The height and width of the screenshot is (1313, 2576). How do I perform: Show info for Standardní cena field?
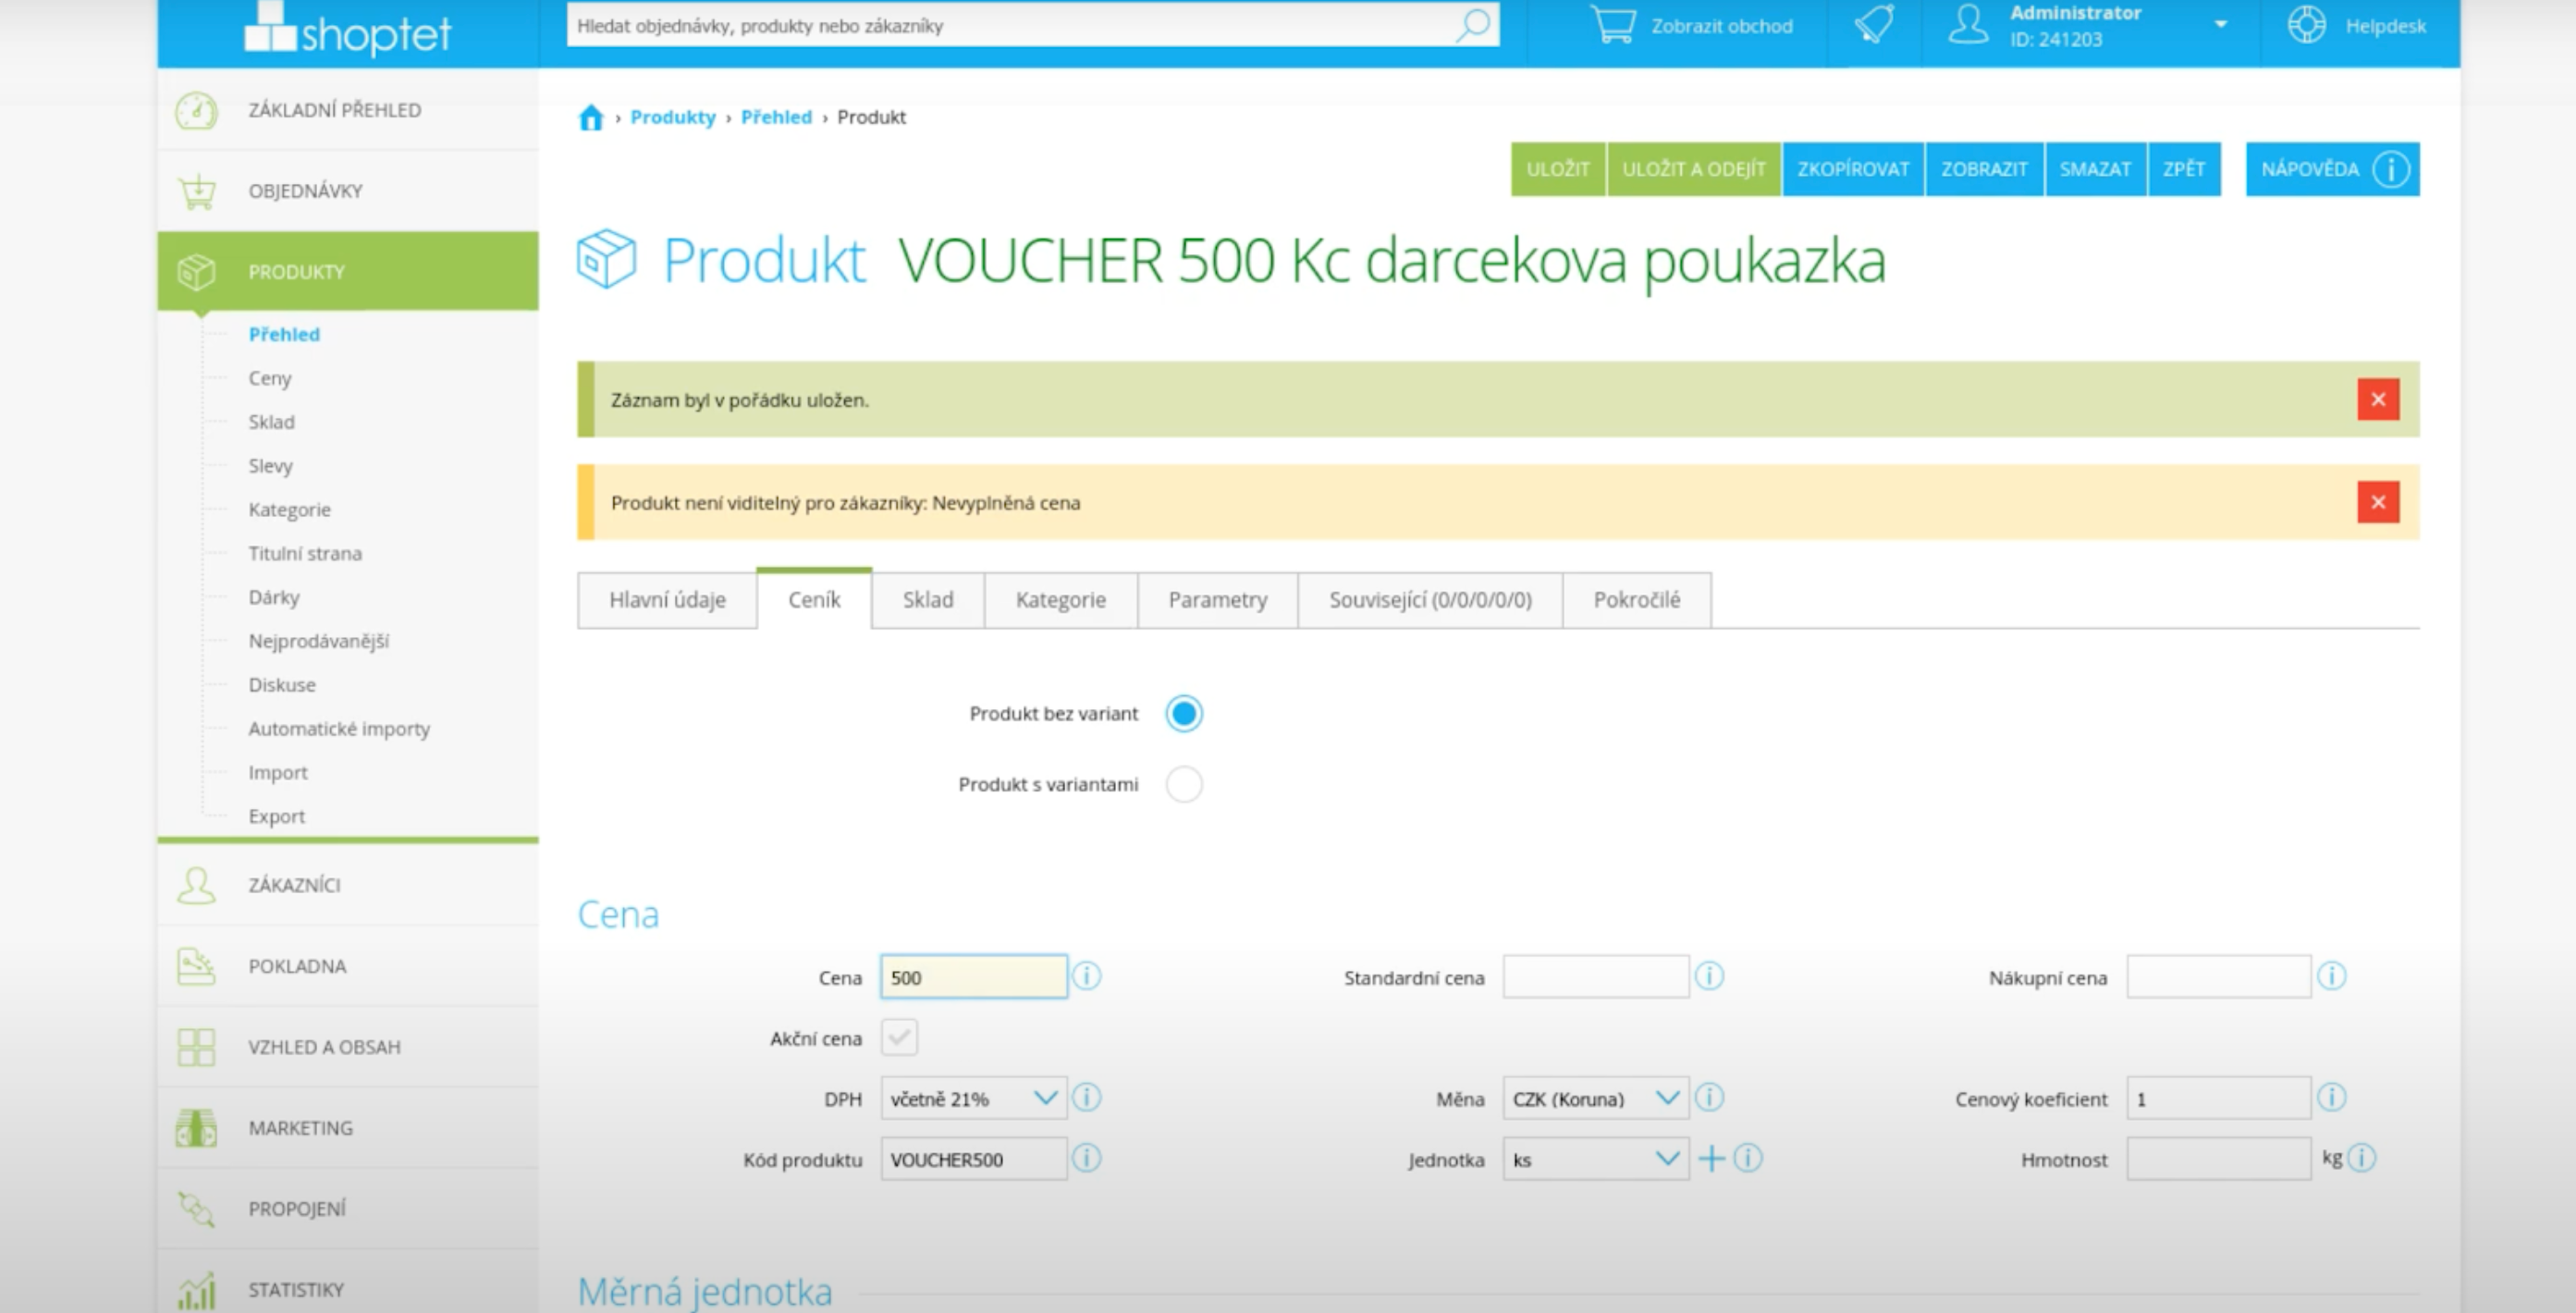click(1709, 976)
